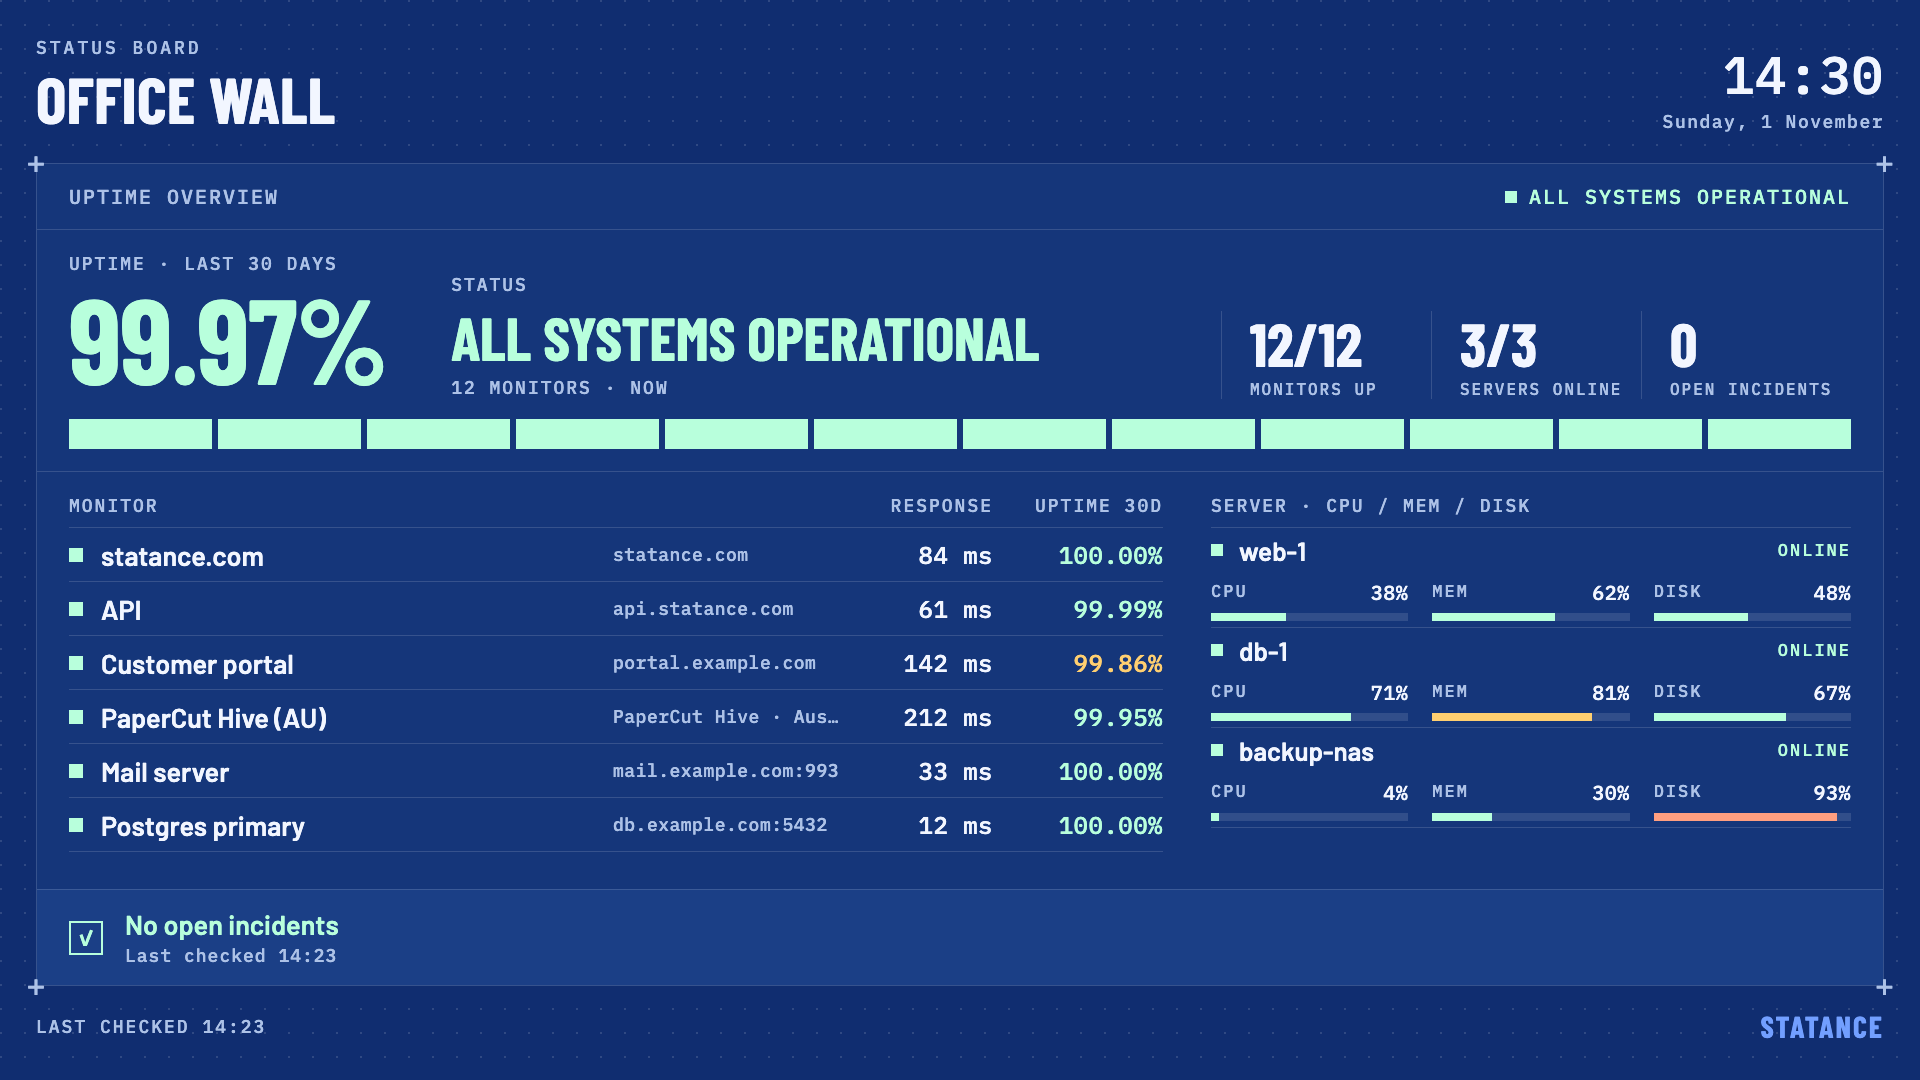Click the 142 ms response value
The height and width of the screenshot is (1080, 1920).
click(x=947, y=664)
